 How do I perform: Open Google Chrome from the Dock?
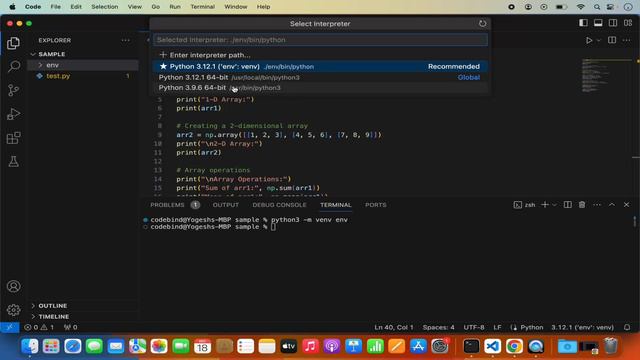click(514, 346)
